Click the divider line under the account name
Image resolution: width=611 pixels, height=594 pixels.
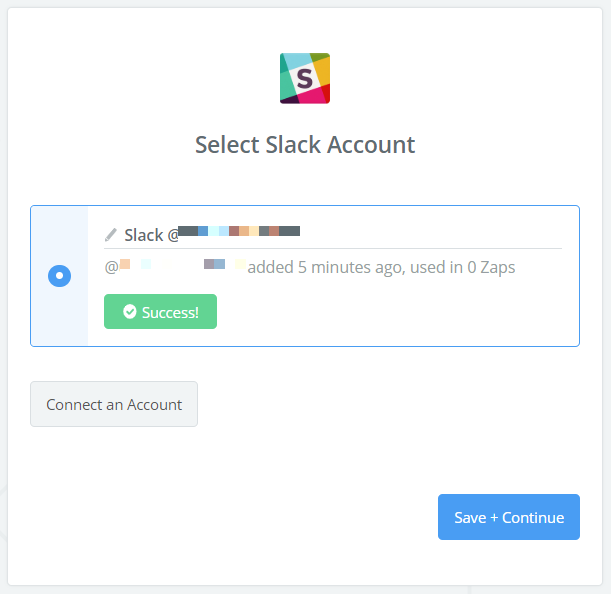tap(400, 248)
